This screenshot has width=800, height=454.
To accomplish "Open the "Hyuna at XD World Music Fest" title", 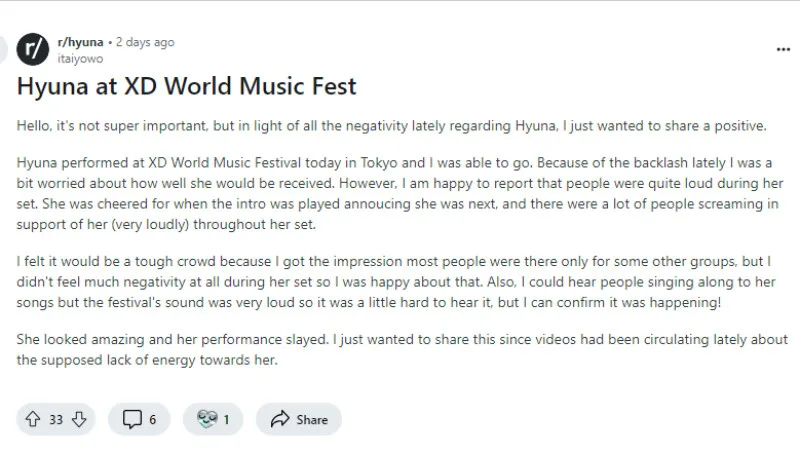I will (186, 87).
